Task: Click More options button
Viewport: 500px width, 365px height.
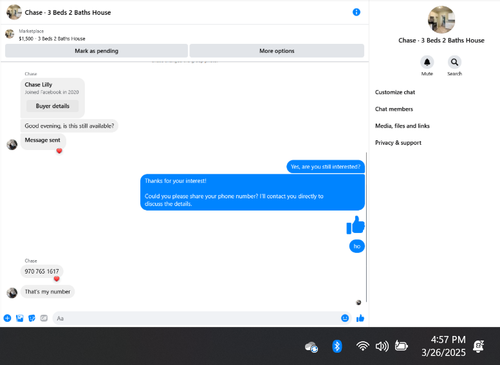Action: 277,51
